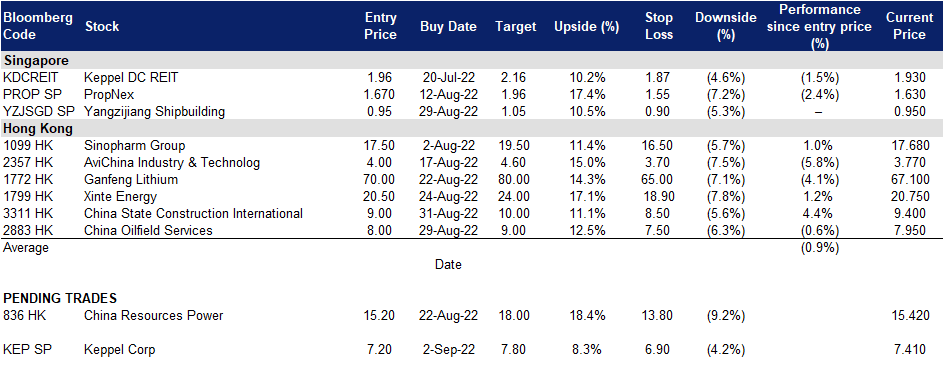943x375 pixels.
Task: Select China Oilfield Services buy date
Action: [448, 231]
